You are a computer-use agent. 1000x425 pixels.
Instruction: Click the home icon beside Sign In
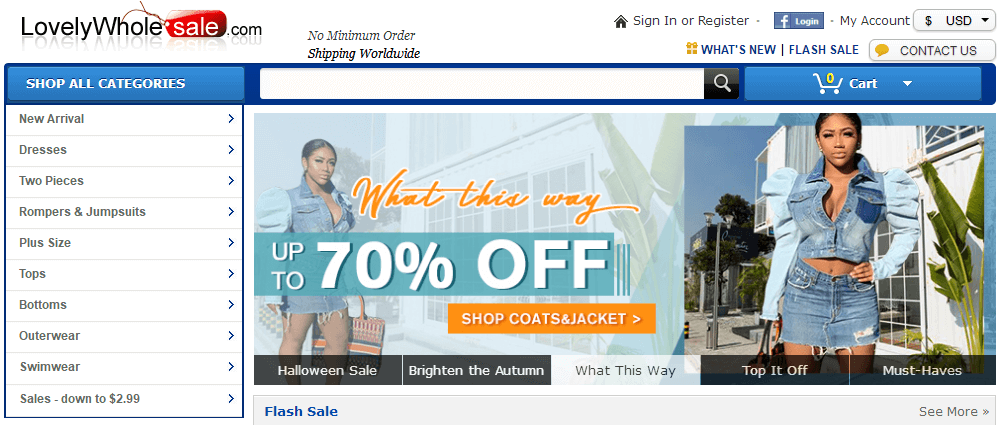[x=621, y=22]
